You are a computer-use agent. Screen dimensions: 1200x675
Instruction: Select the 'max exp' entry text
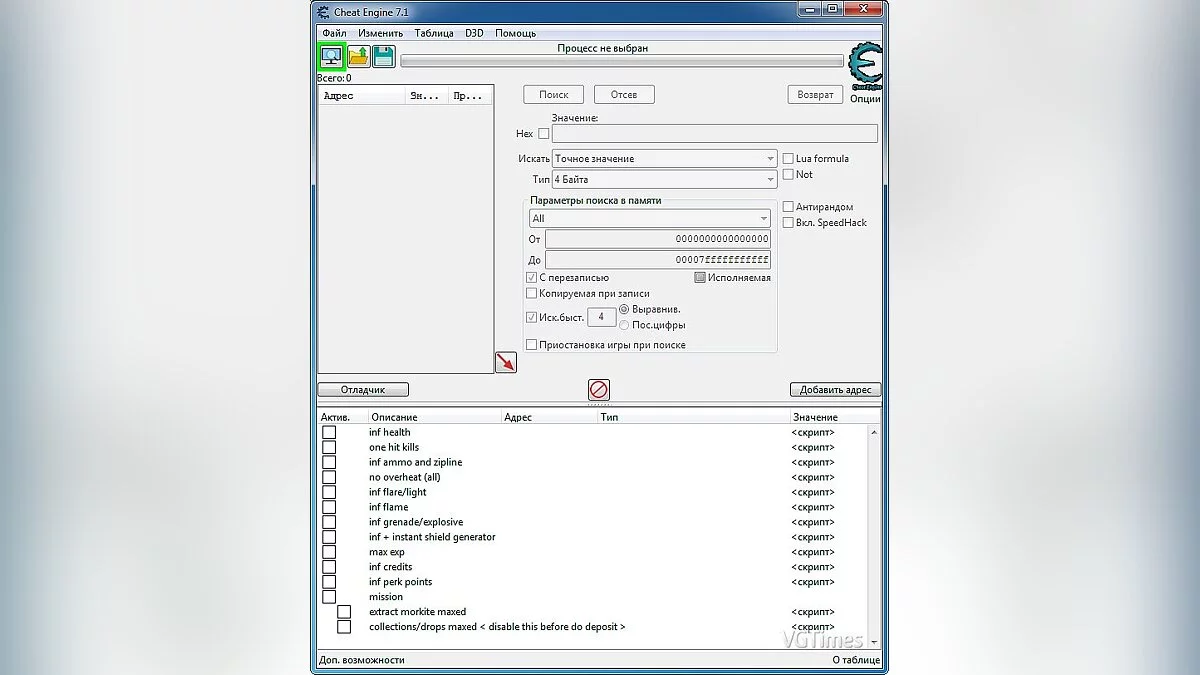pyautogui.click(x=387, y=552)
